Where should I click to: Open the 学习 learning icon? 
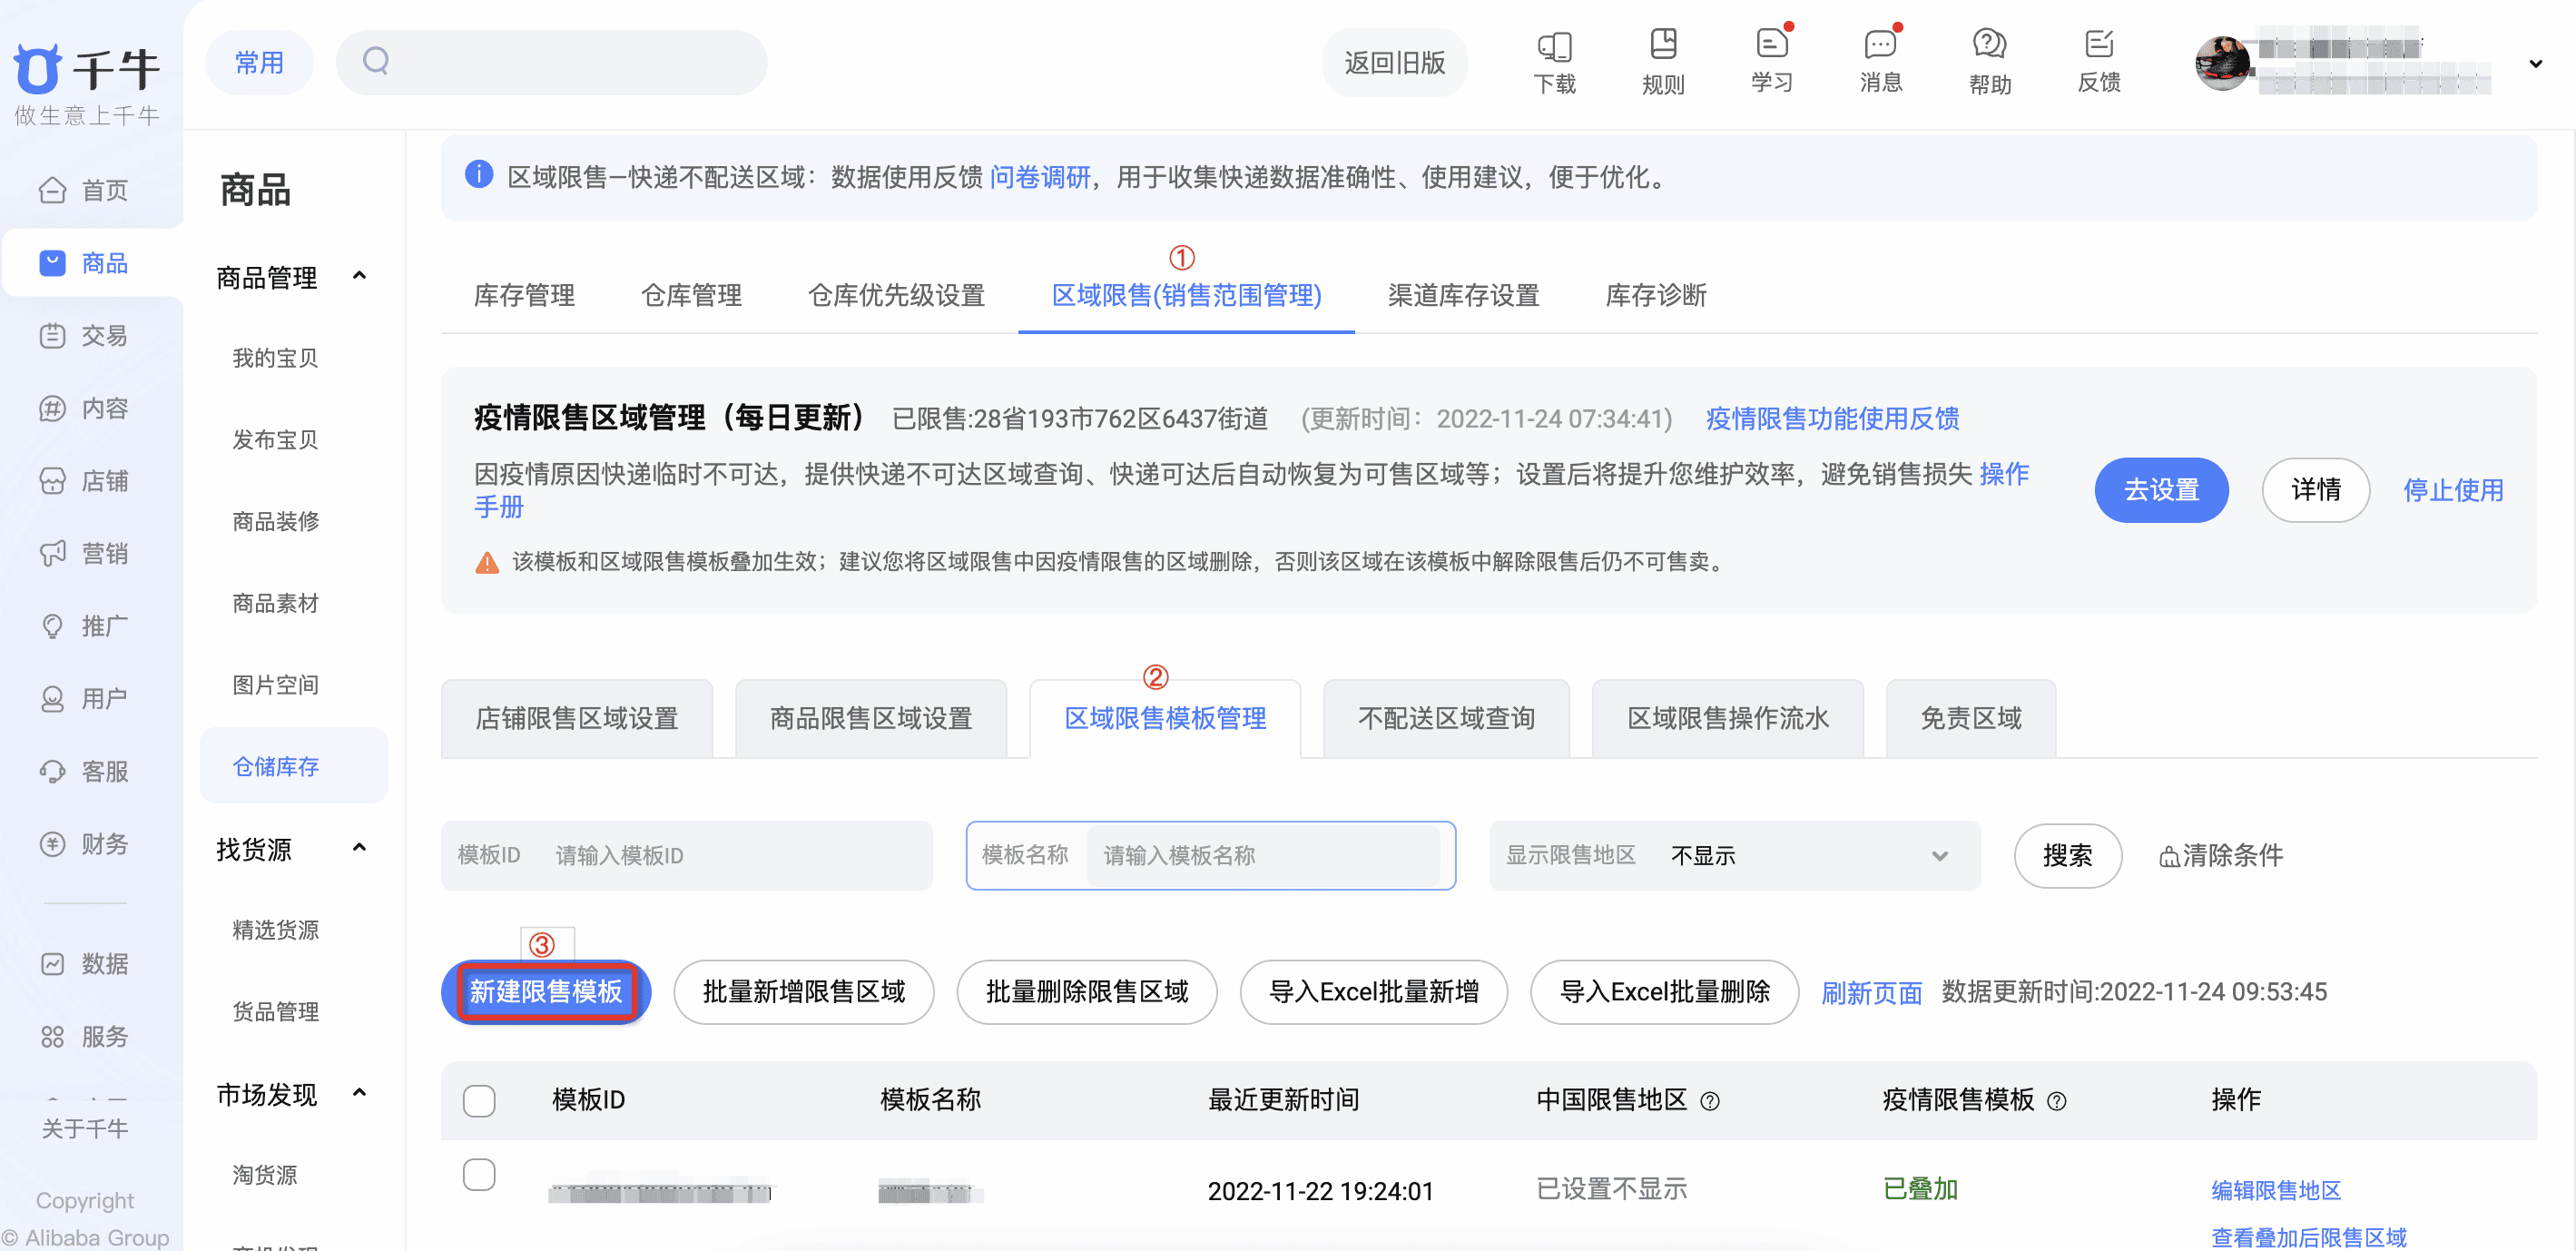click(x=1771, y=60)
